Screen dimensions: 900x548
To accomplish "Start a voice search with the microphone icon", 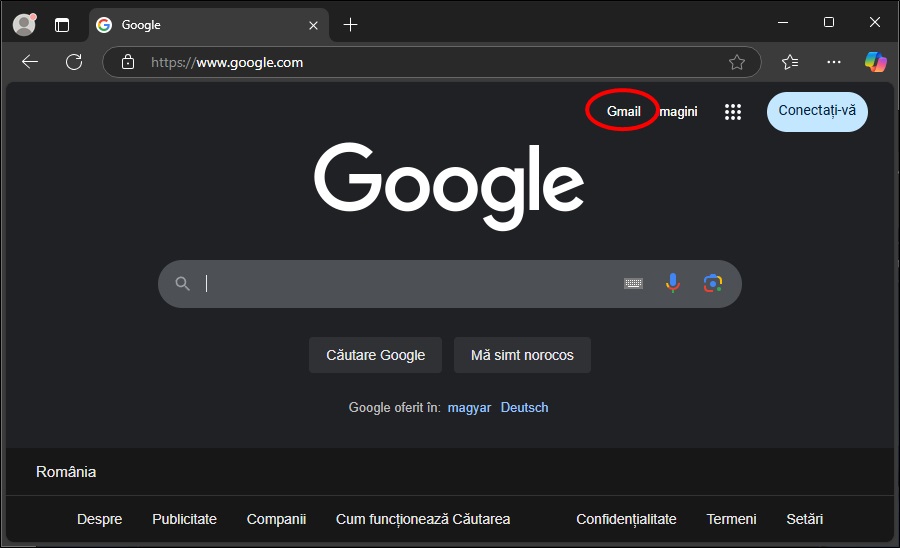I will [673, 284].
